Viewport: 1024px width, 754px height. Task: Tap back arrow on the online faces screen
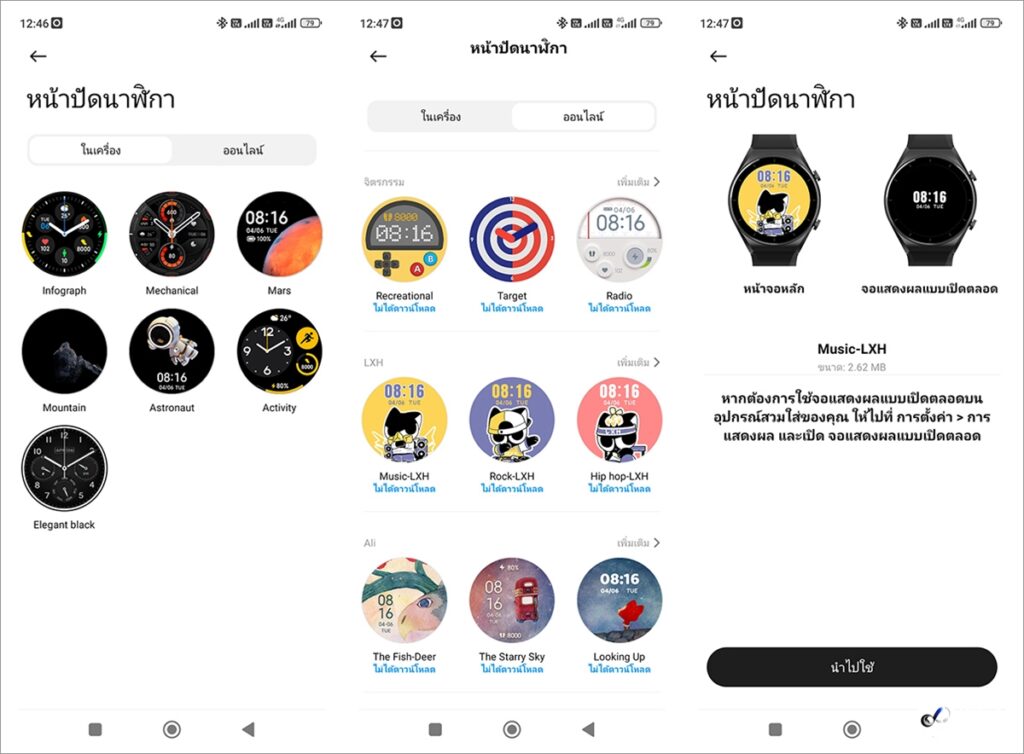click(x=378, y=56)
